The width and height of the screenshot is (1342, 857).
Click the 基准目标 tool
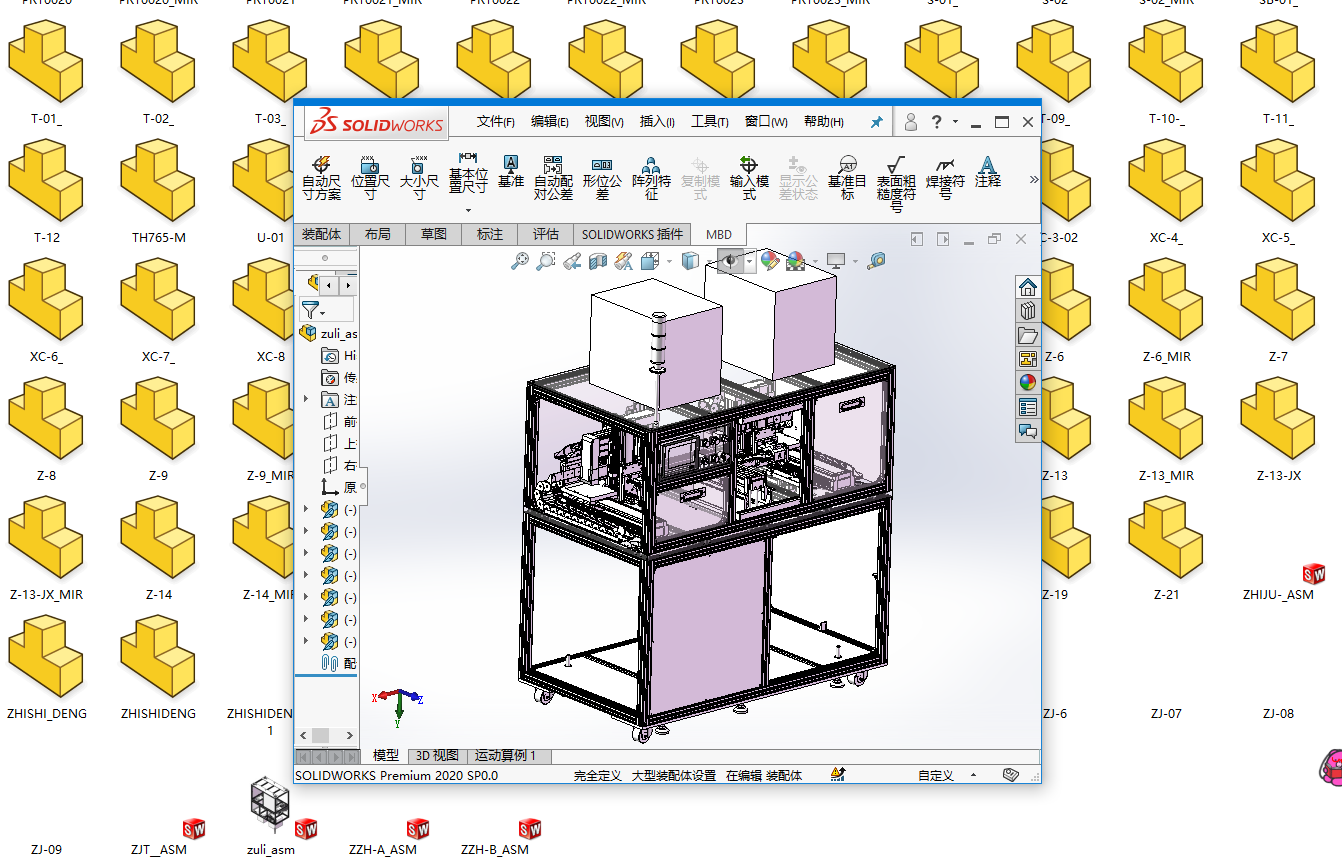click(x=848, y=178)
